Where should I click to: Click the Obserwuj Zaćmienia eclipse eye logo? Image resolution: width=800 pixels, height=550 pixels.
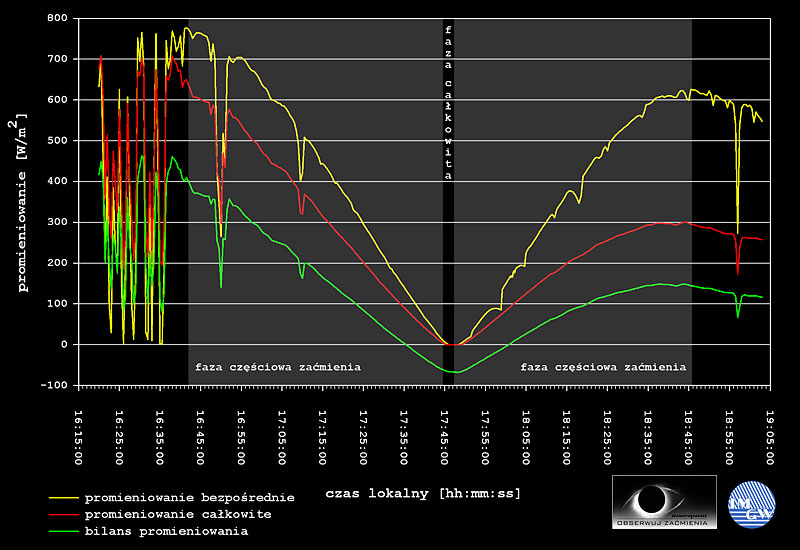(x=664, y=502)
